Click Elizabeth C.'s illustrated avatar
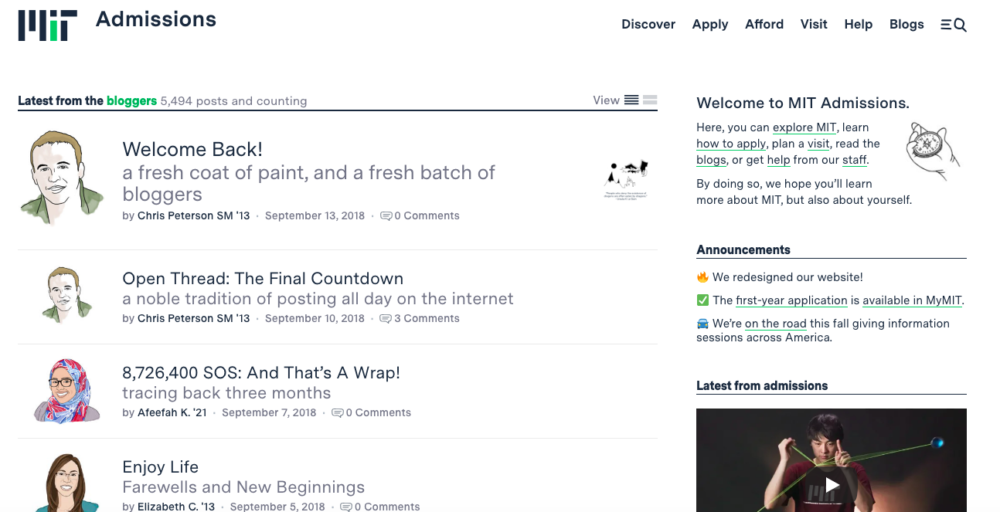Image resolution: width=1000 pixels, height=512 pixels. pos(65,483)
